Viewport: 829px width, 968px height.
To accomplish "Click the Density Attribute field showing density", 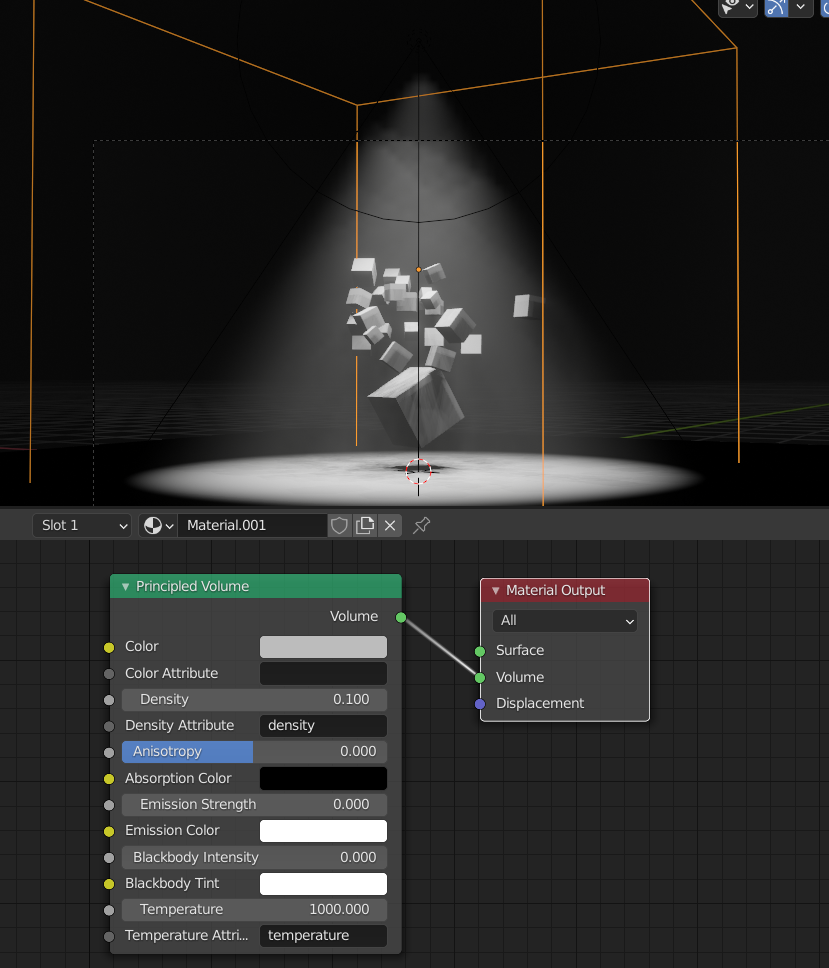I will (x=323, y=725).
